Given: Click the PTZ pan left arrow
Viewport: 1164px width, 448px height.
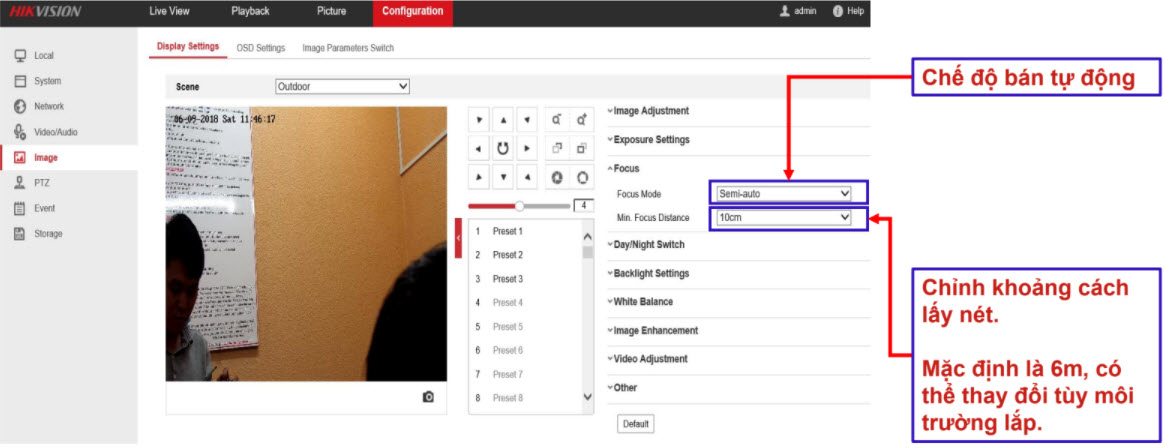Looking at the screenshot, I should click(480, 149).
